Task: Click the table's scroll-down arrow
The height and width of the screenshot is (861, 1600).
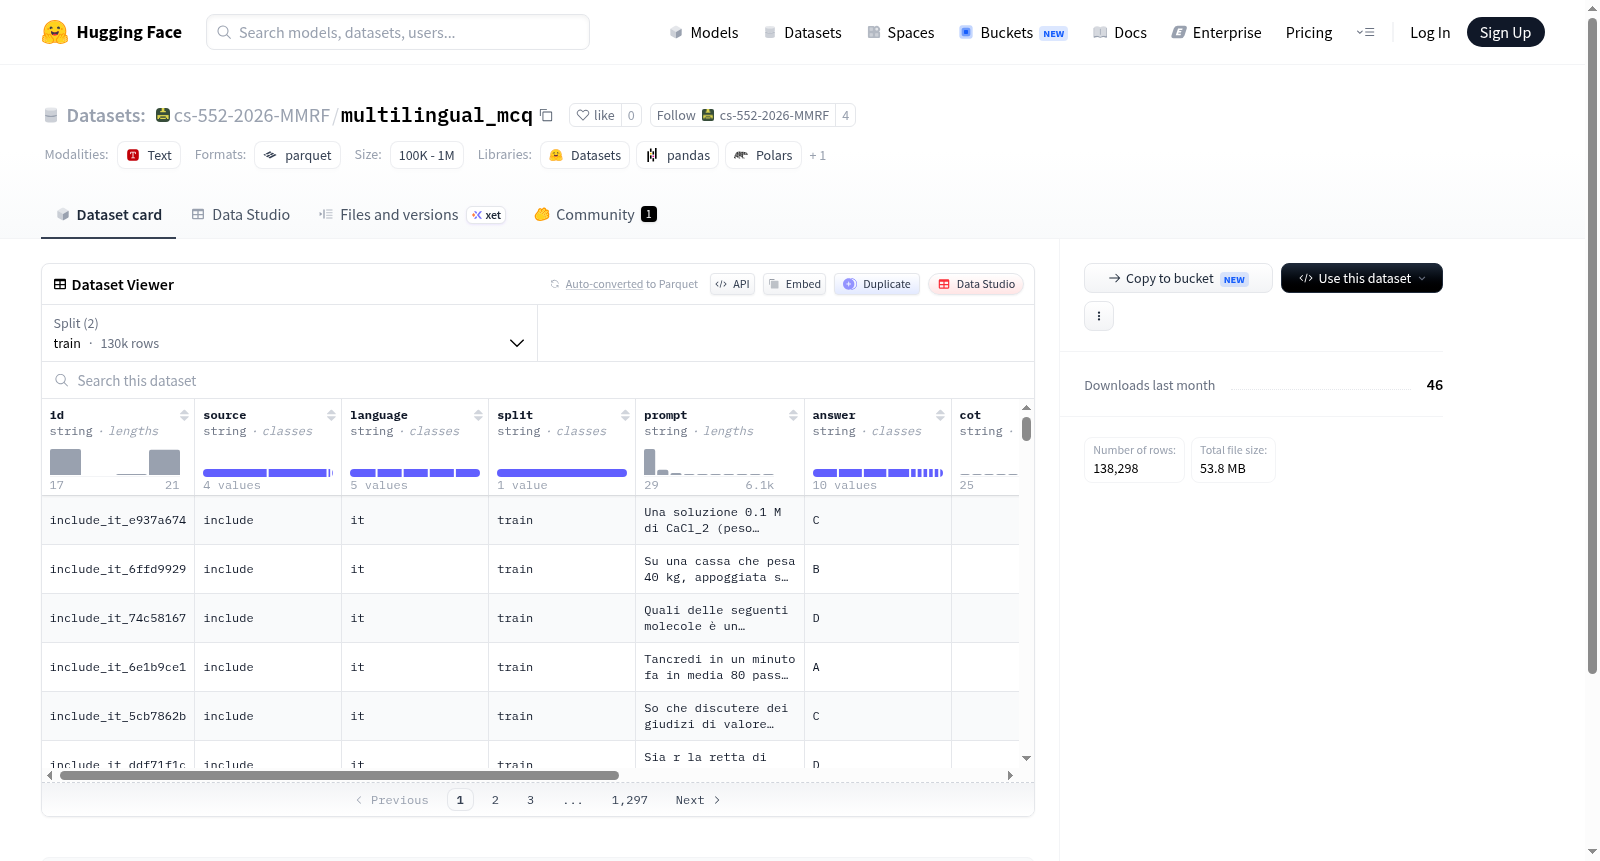Action: (x=1026, y=759)
